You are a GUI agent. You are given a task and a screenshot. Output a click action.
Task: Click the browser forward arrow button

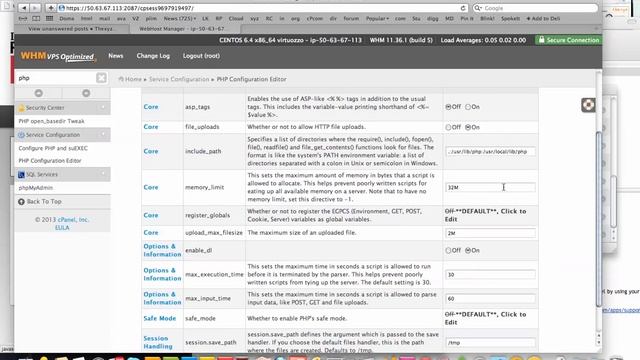click(35, 8)
